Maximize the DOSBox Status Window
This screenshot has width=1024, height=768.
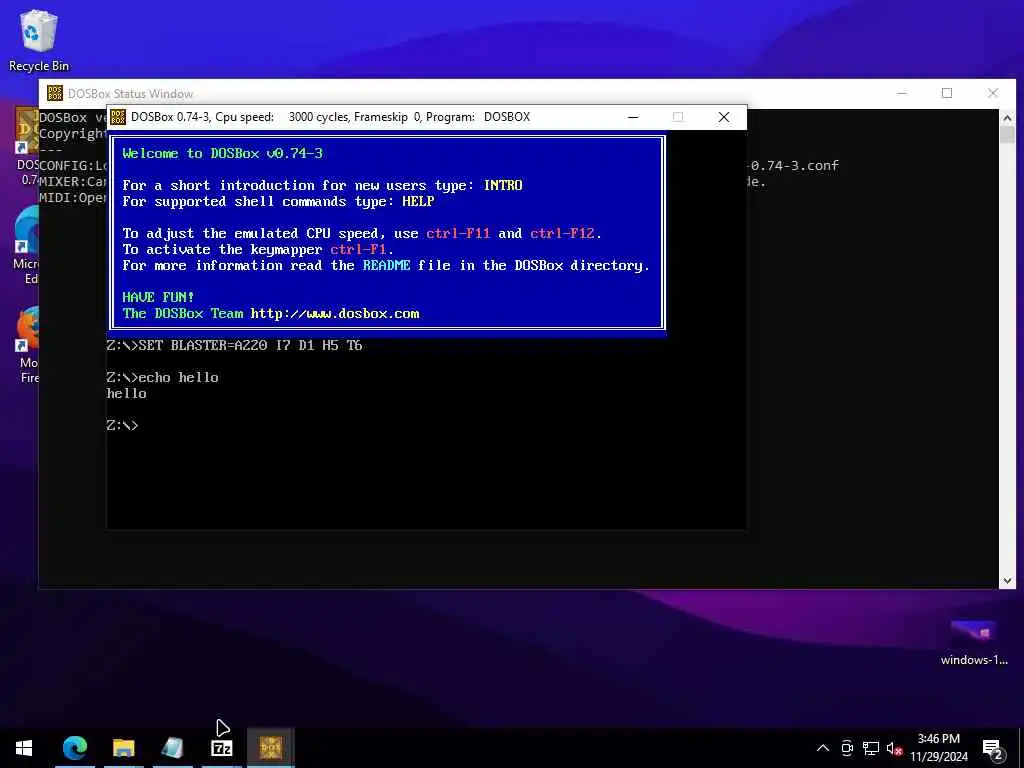(x=947, y=93)
